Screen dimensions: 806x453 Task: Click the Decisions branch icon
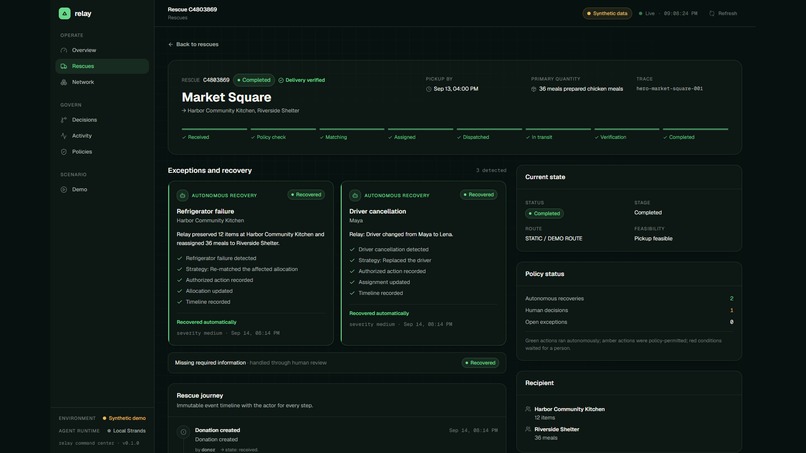(x=64, y=120)
